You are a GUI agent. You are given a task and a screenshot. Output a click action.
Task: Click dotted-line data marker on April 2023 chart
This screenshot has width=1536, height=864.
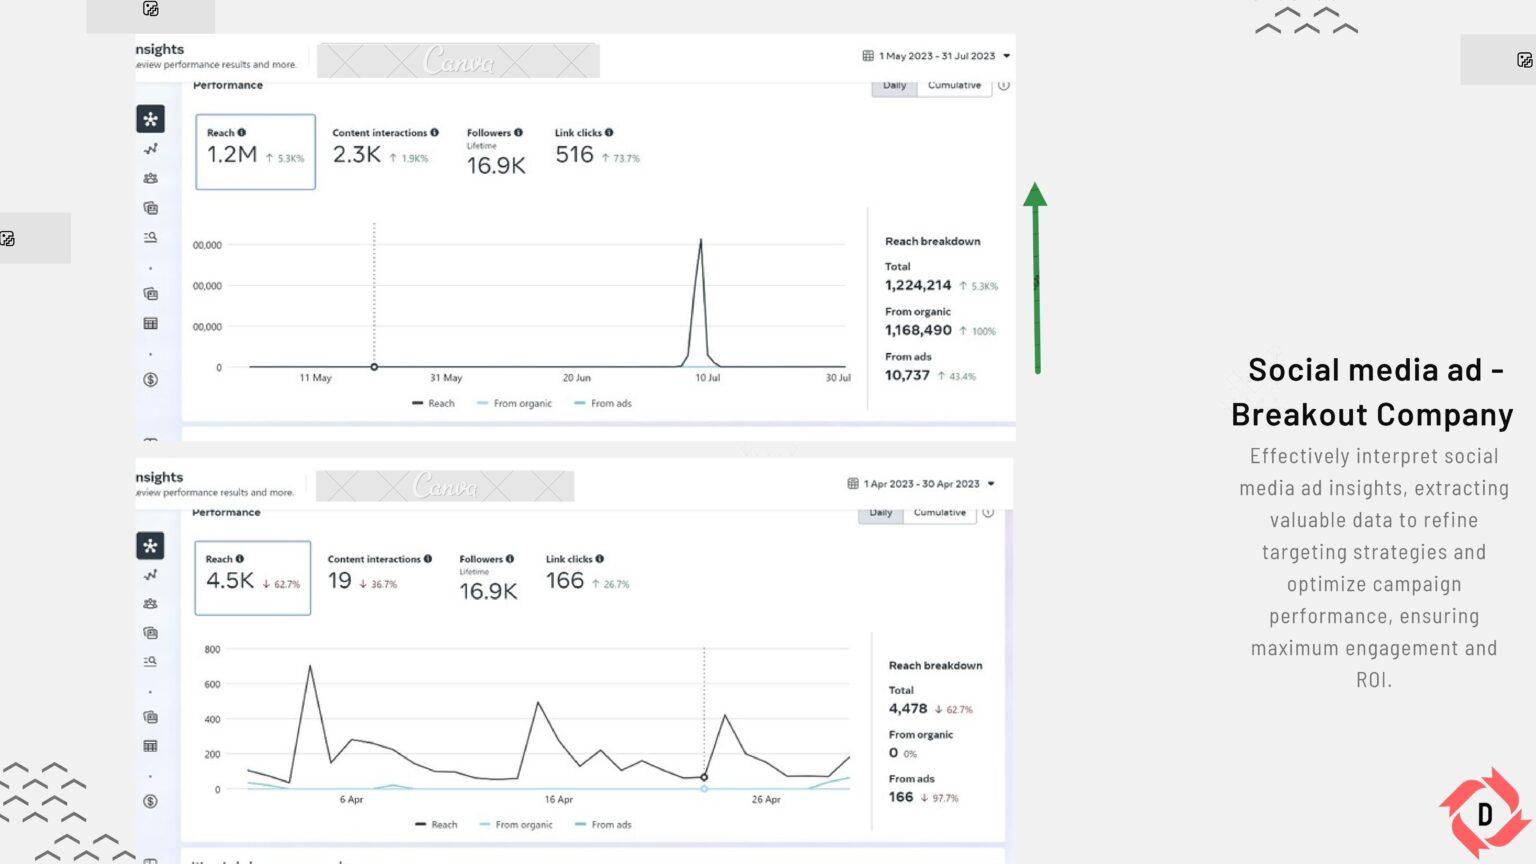pos(704,777)
